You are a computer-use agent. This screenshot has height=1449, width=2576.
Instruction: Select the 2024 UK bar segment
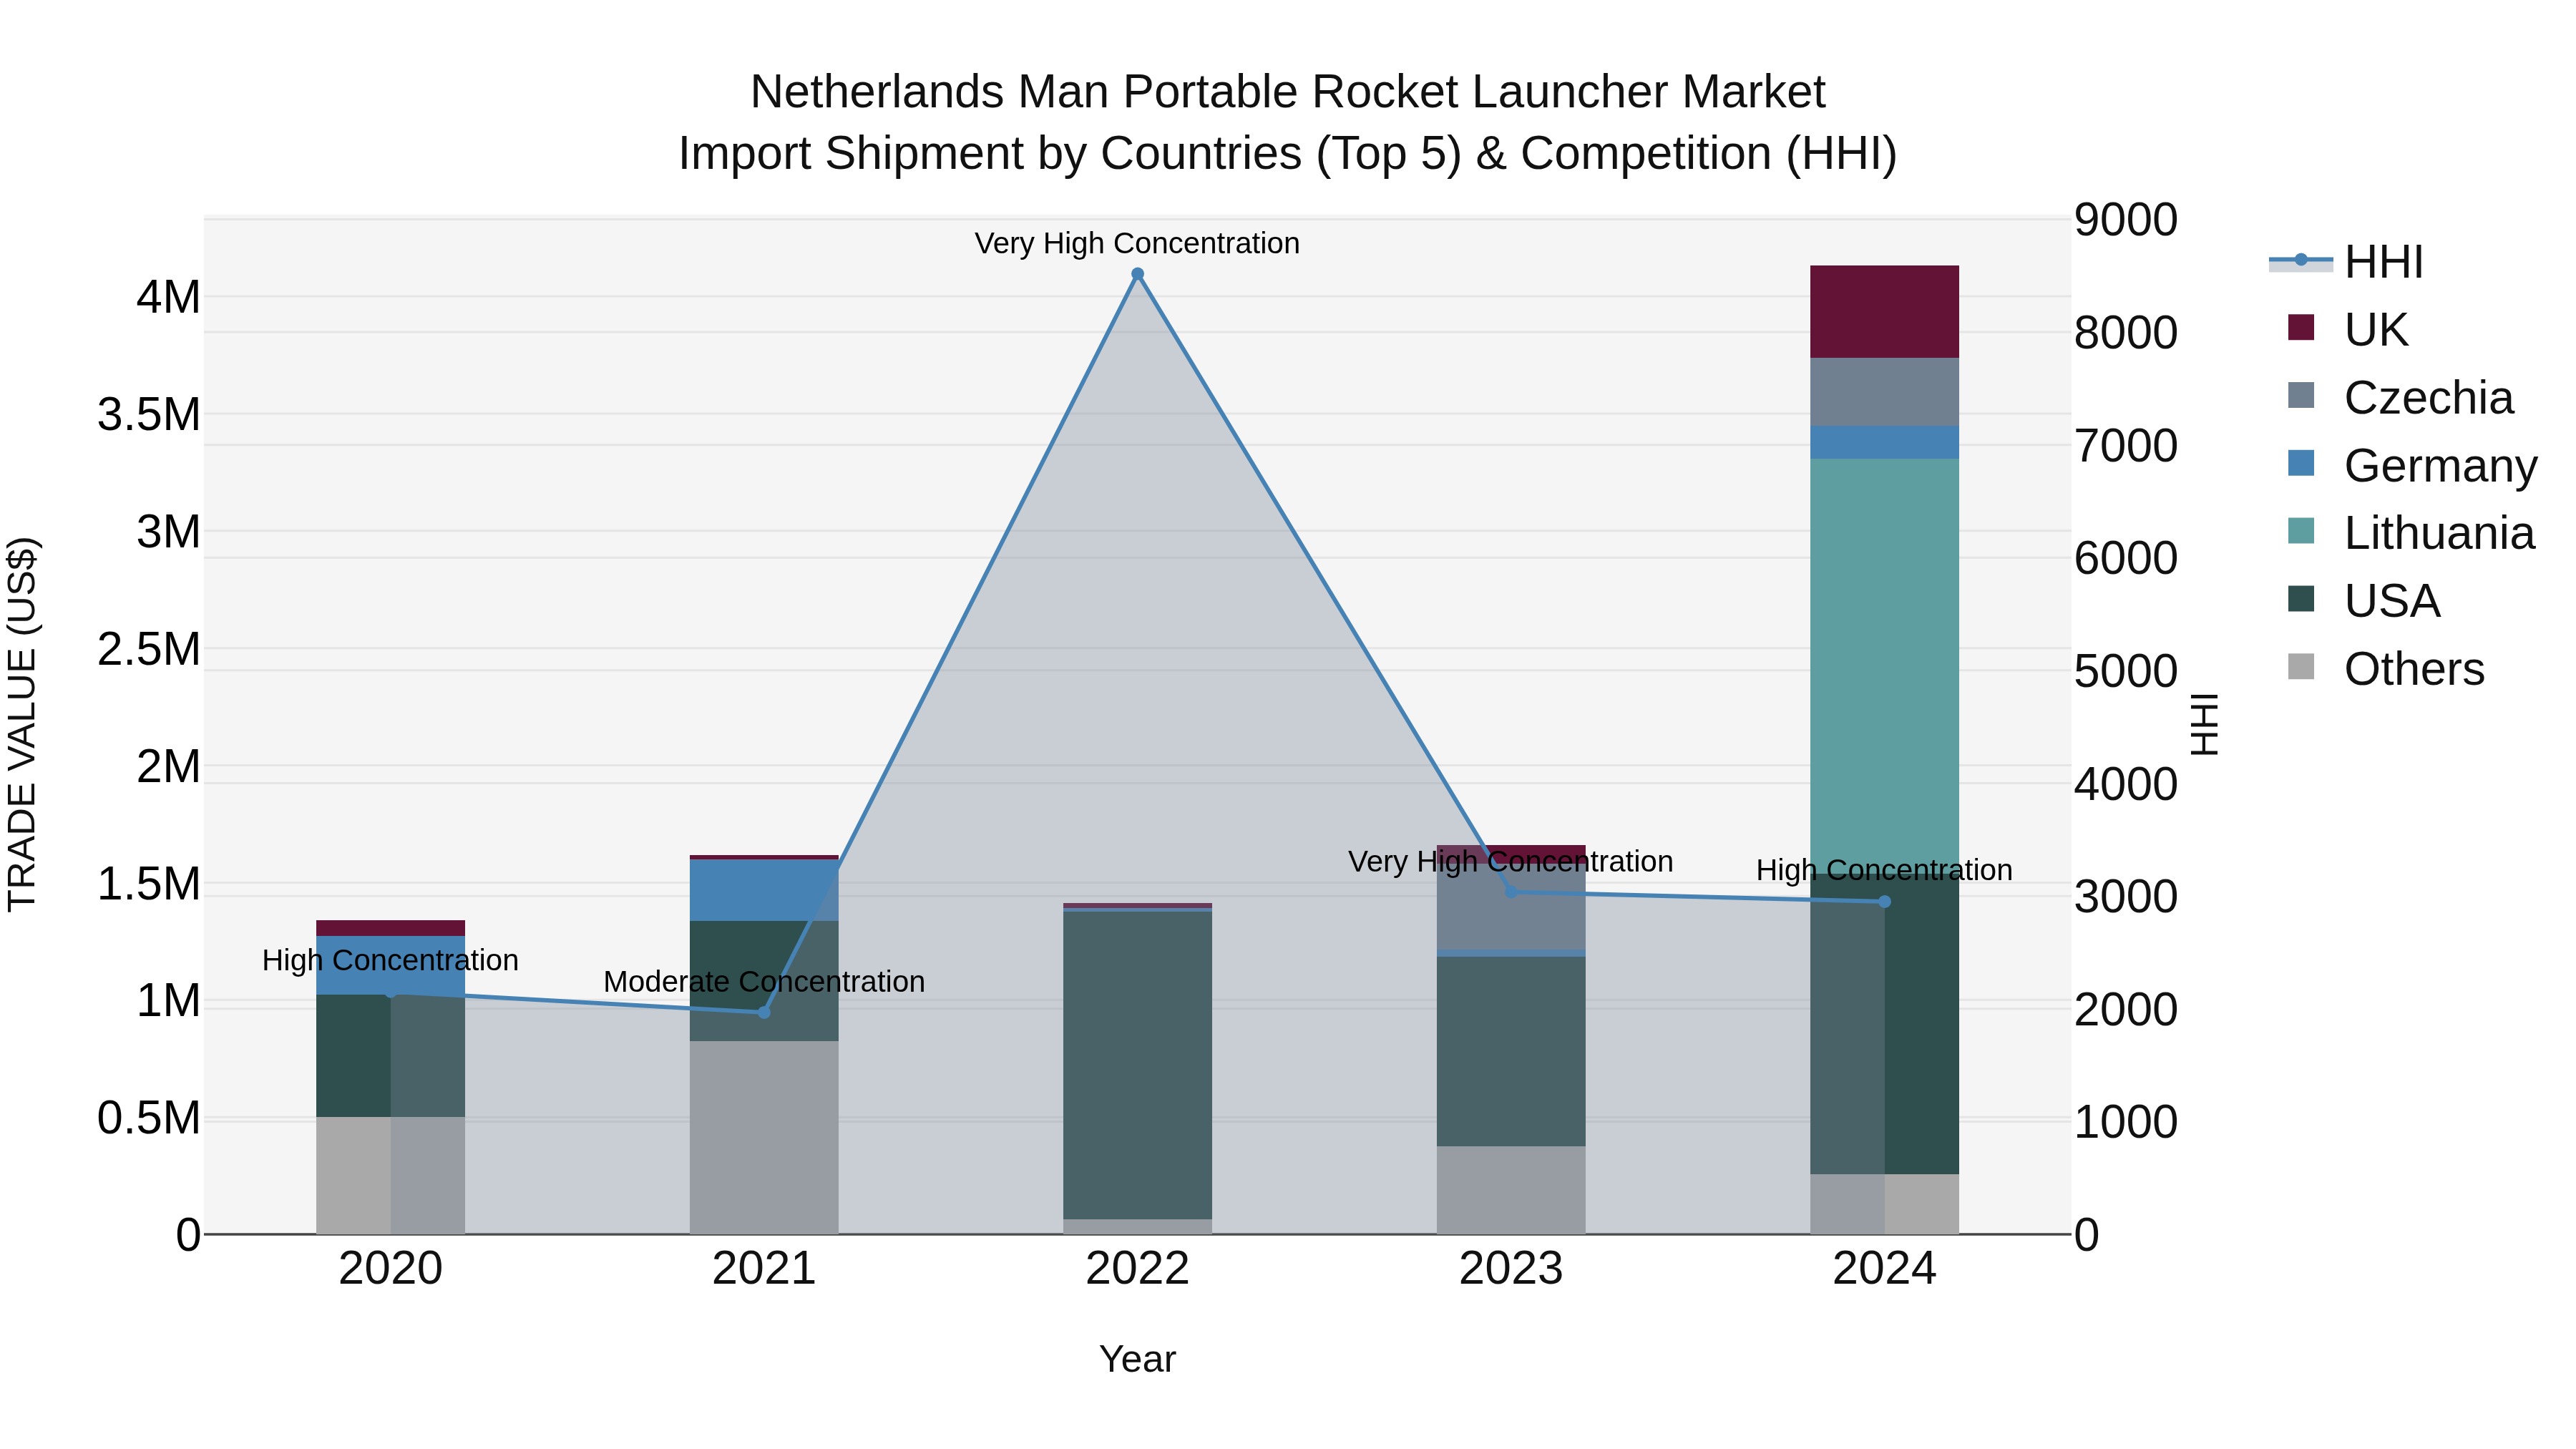click(1884, 312)
